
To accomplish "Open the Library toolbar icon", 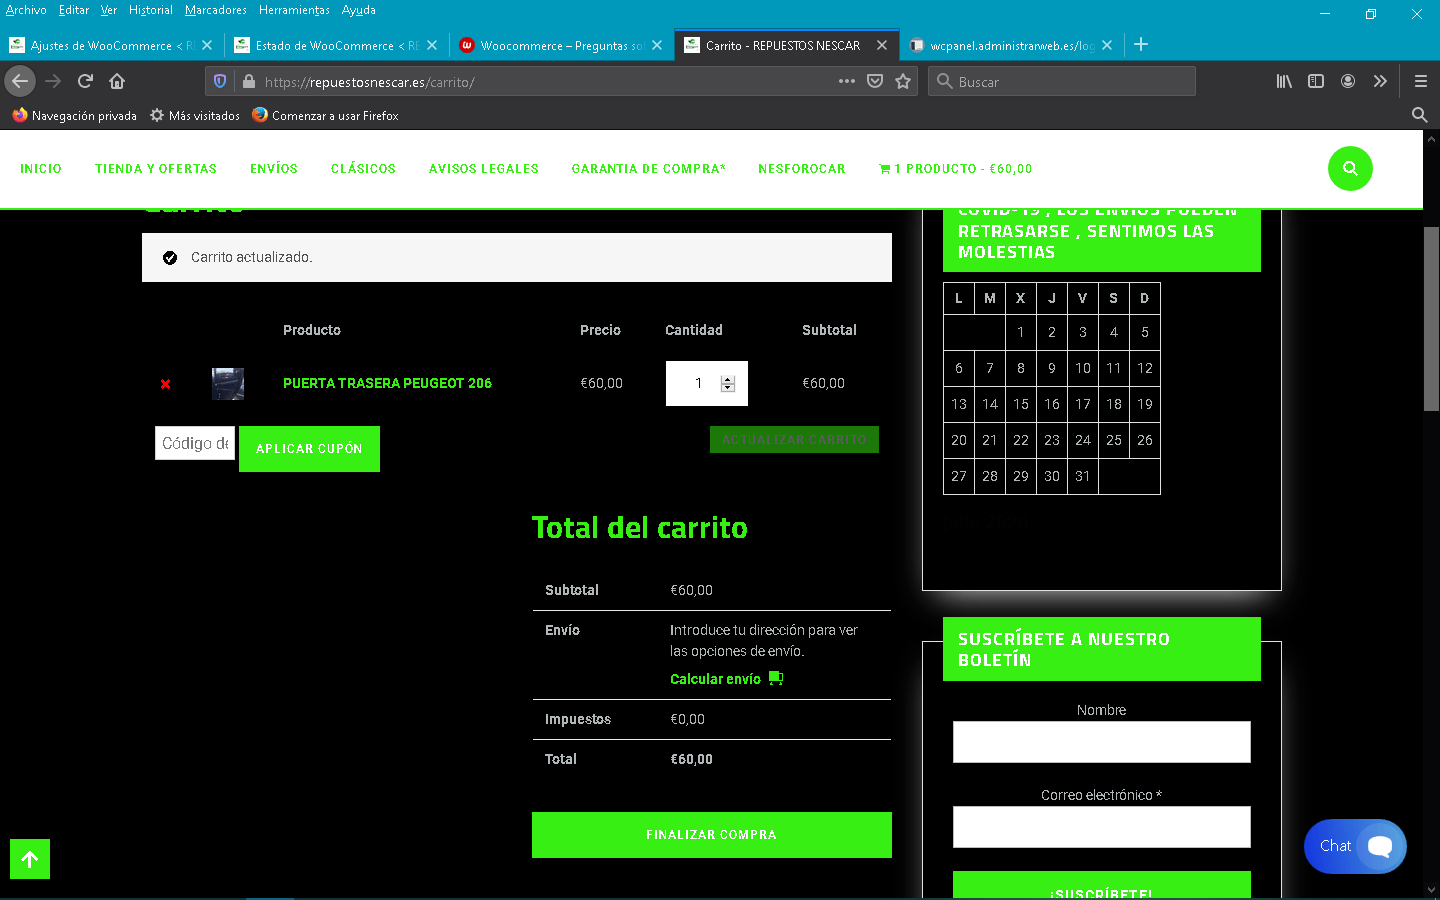I will pyautogui.click(x=1284, y=81).
